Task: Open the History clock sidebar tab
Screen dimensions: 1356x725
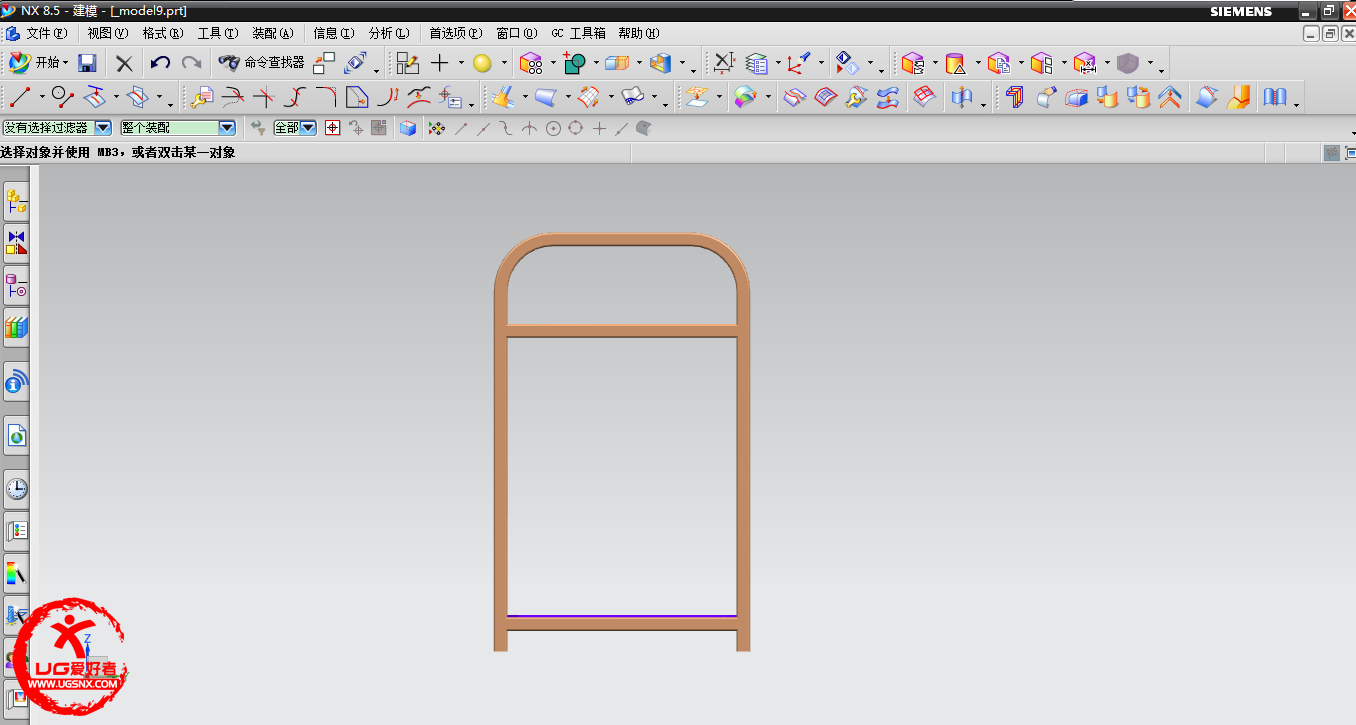Action: point(16,488)
